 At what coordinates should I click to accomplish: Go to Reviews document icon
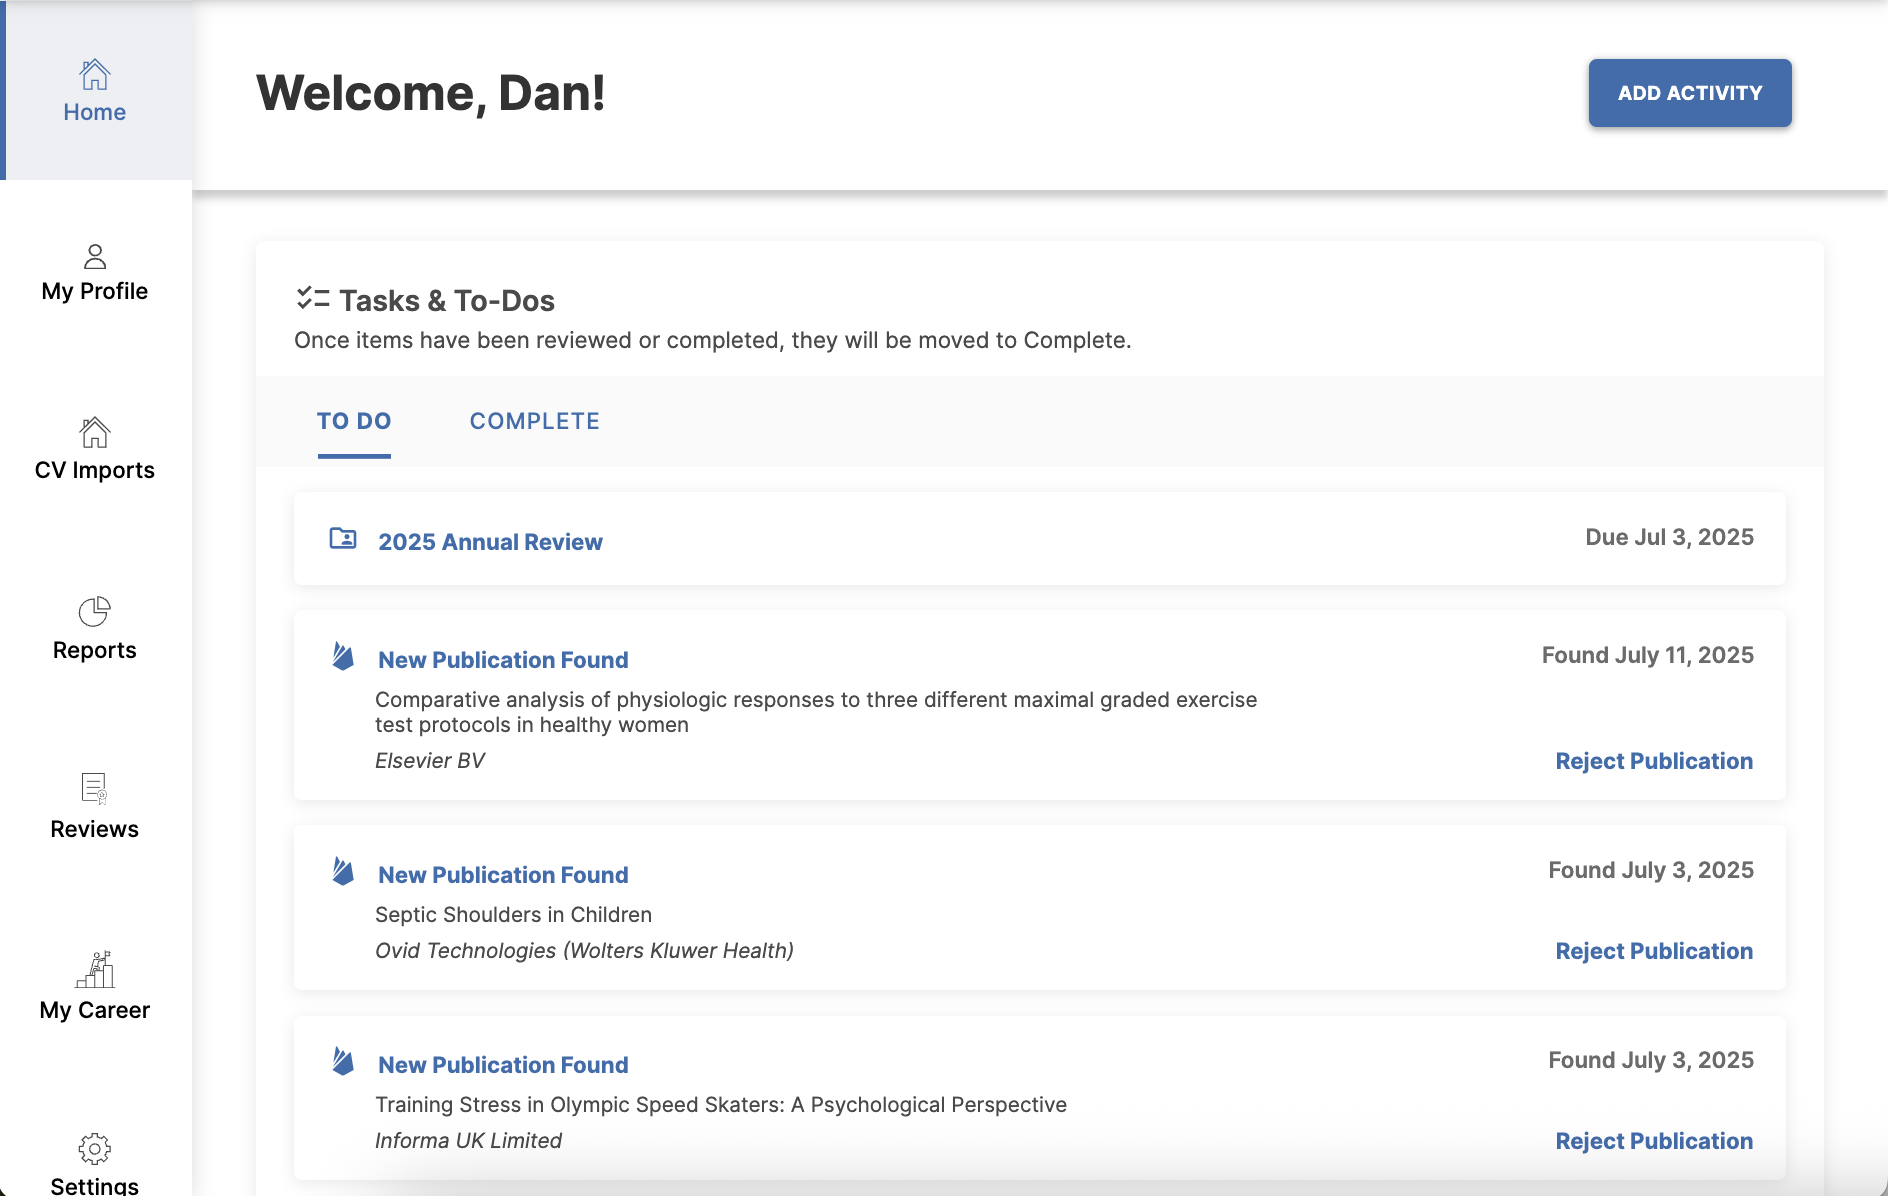click(95, 789)
